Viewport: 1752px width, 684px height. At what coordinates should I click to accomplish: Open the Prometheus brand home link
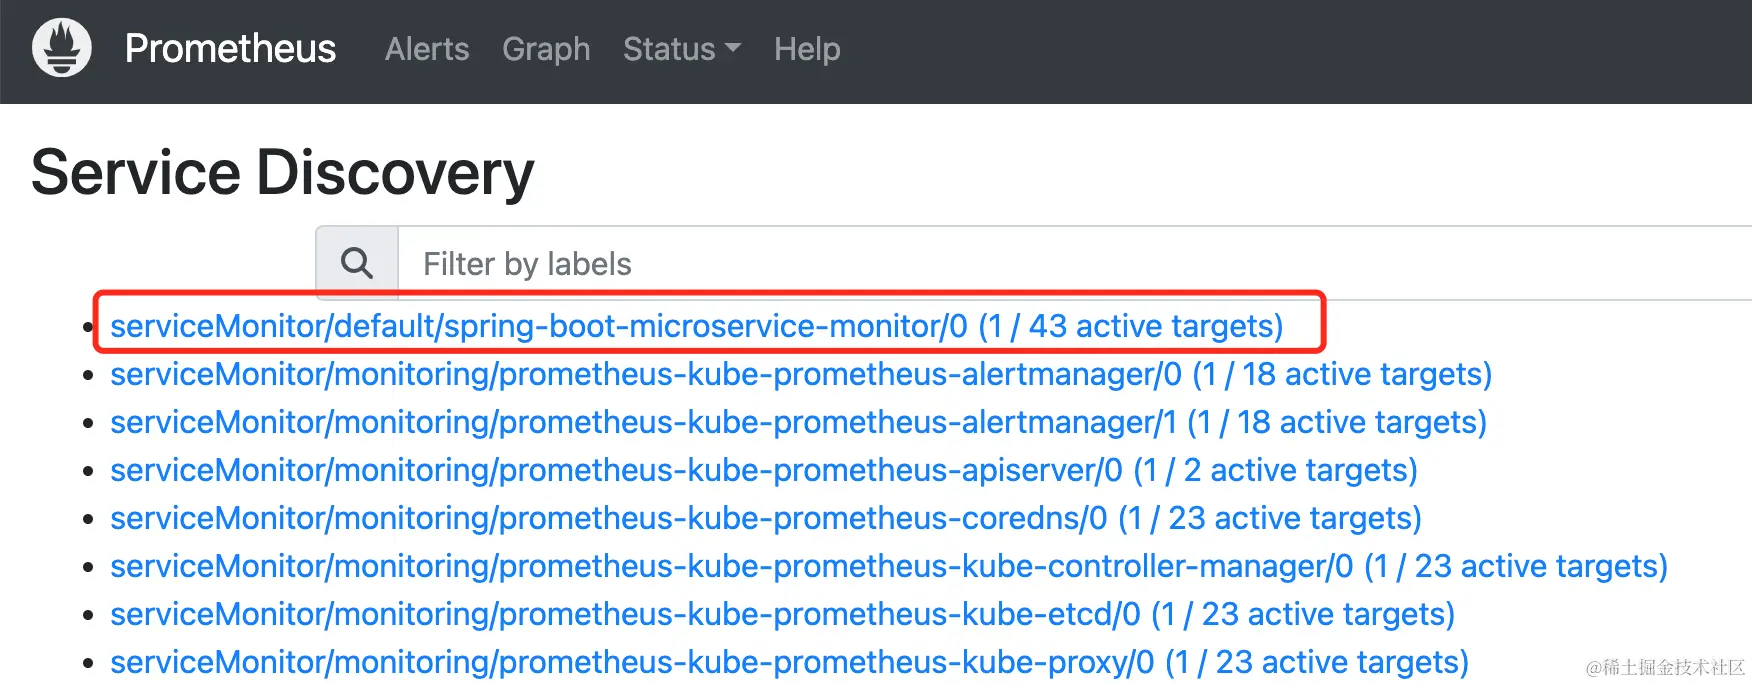pyautogui.click(x=230, y=49)
